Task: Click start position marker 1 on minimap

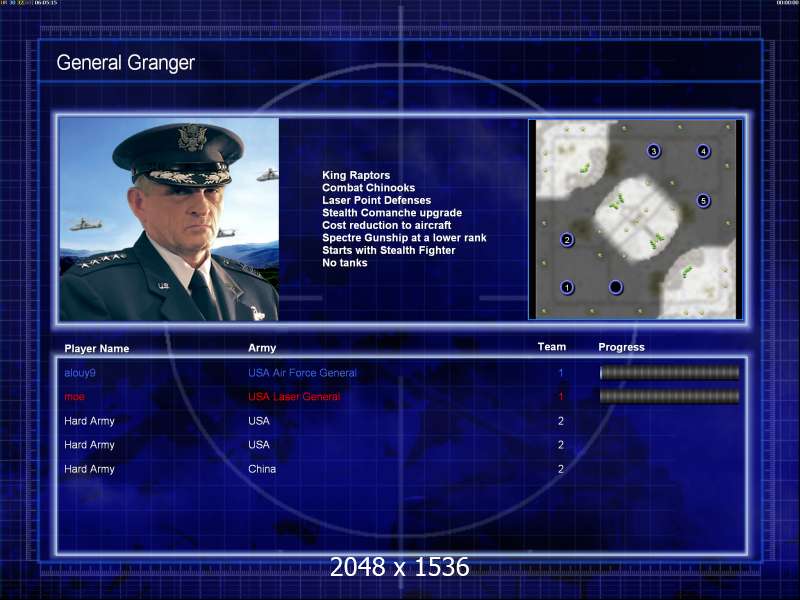Action: point(567,288)
